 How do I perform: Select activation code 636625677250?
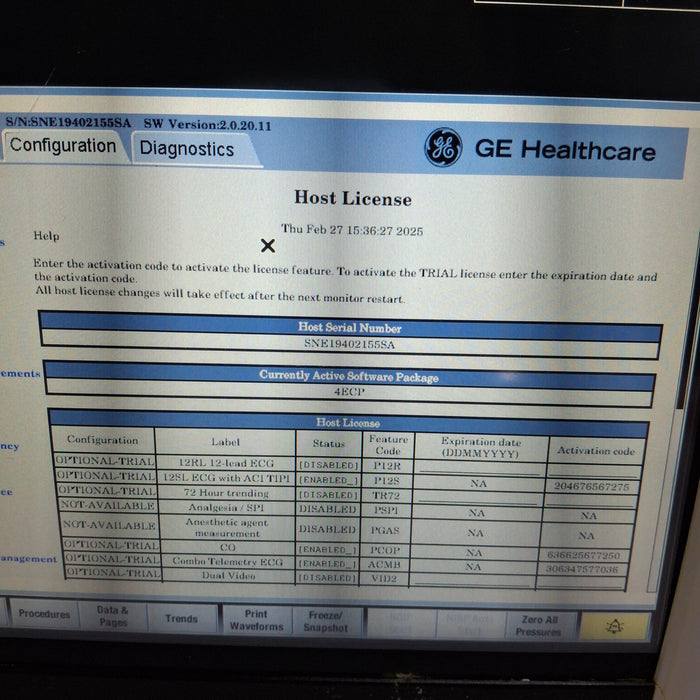[583, 555]
